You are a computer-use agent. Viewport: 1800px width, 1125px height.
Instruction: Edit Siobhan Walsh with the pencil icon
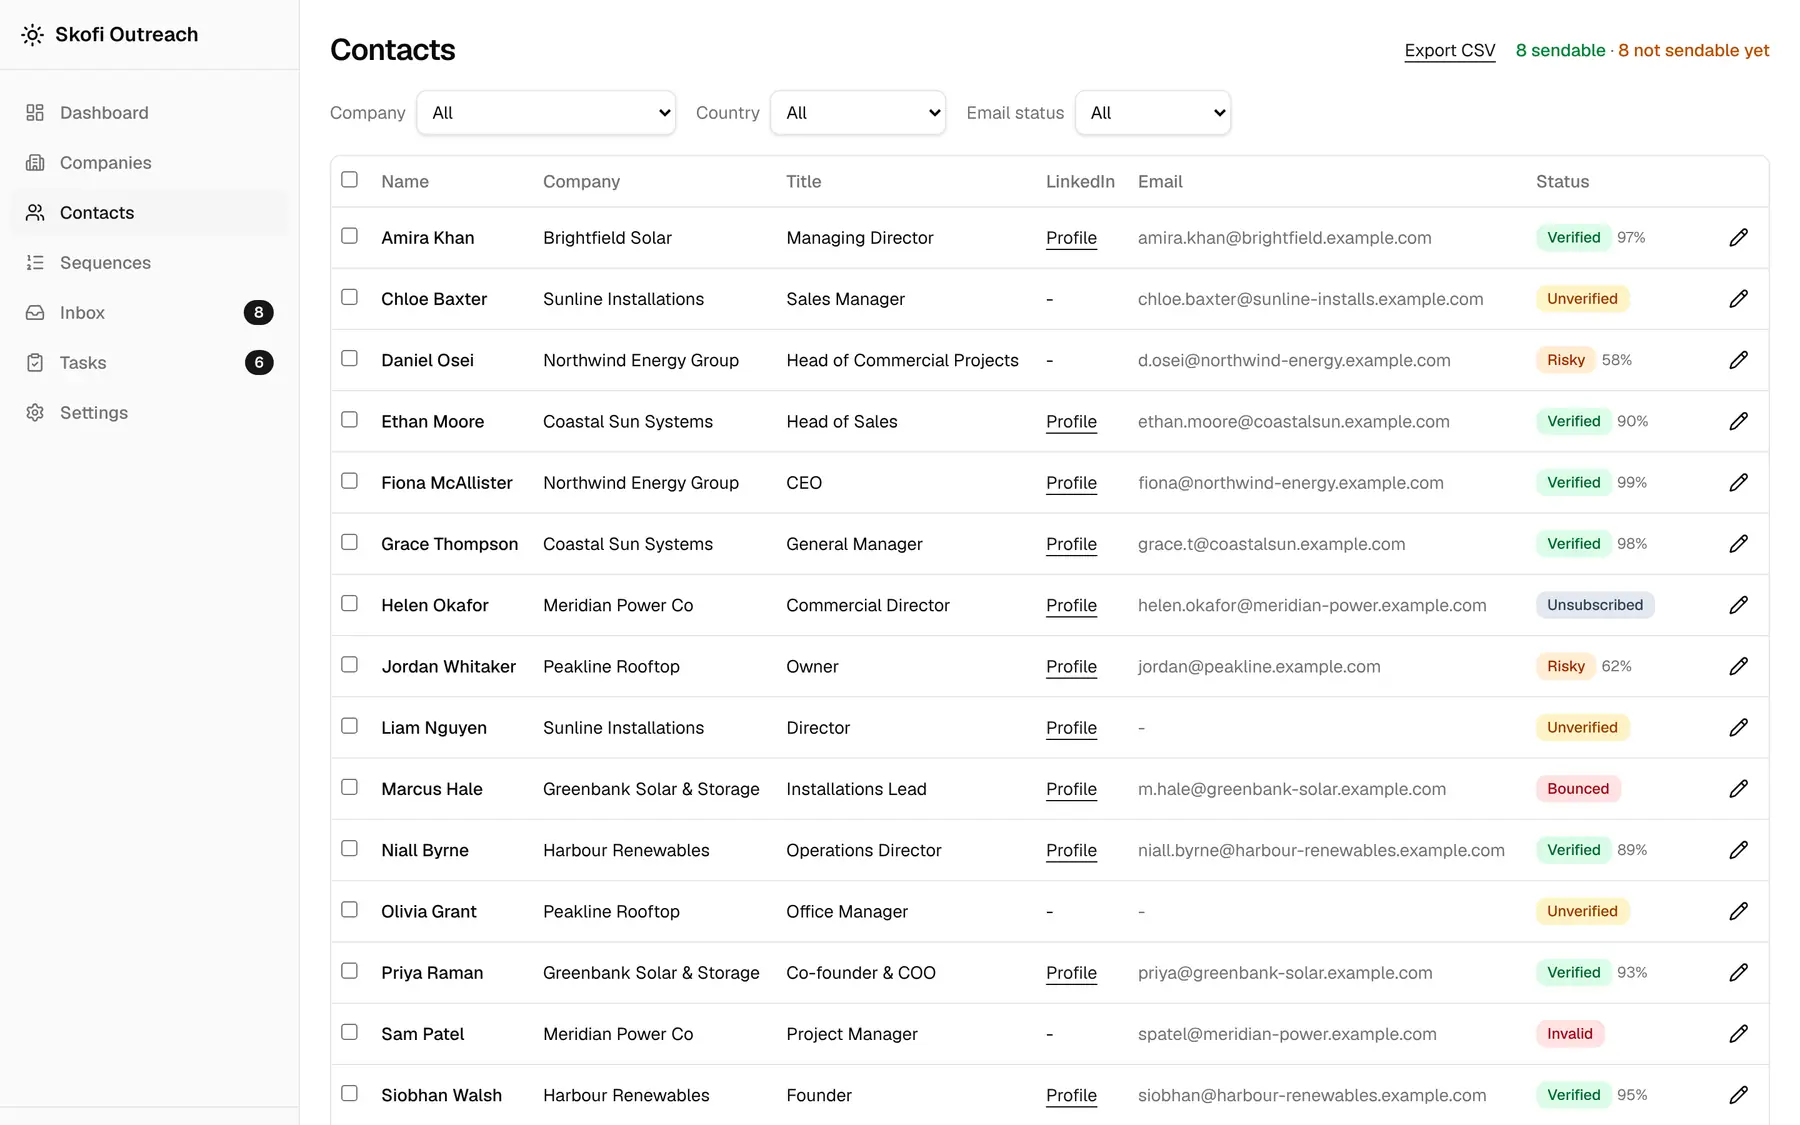click(1739, 1095)
